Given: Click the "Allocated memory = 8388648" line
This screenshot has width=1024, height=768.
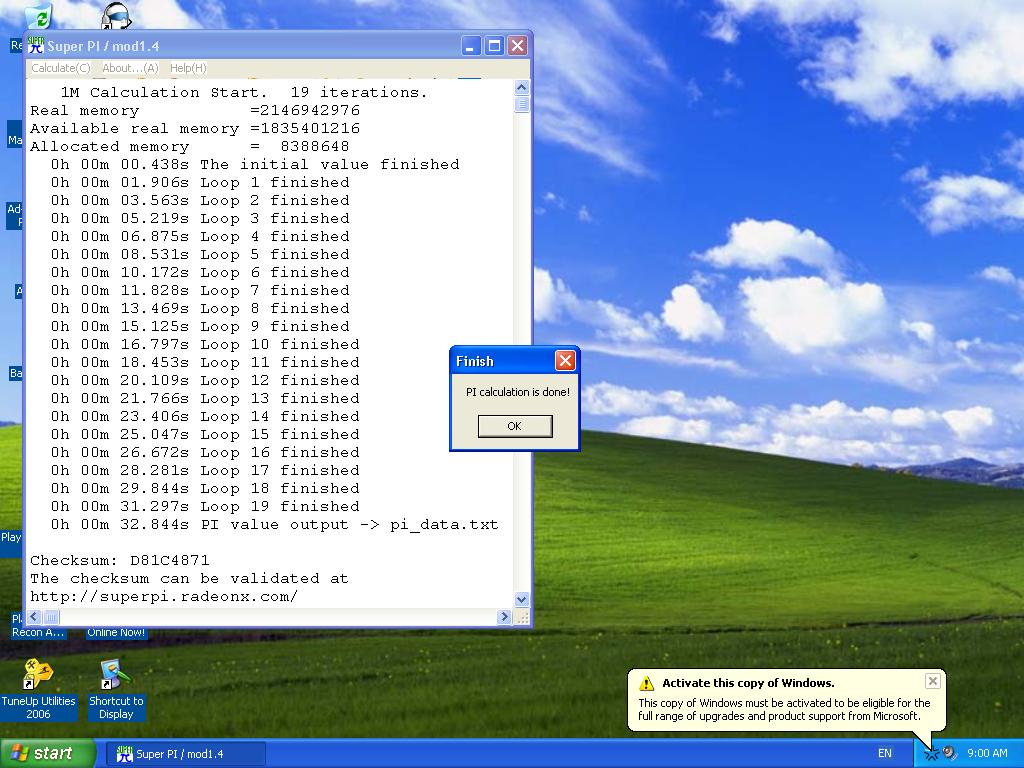Looking at the screenshot, I should click(189, 146).
